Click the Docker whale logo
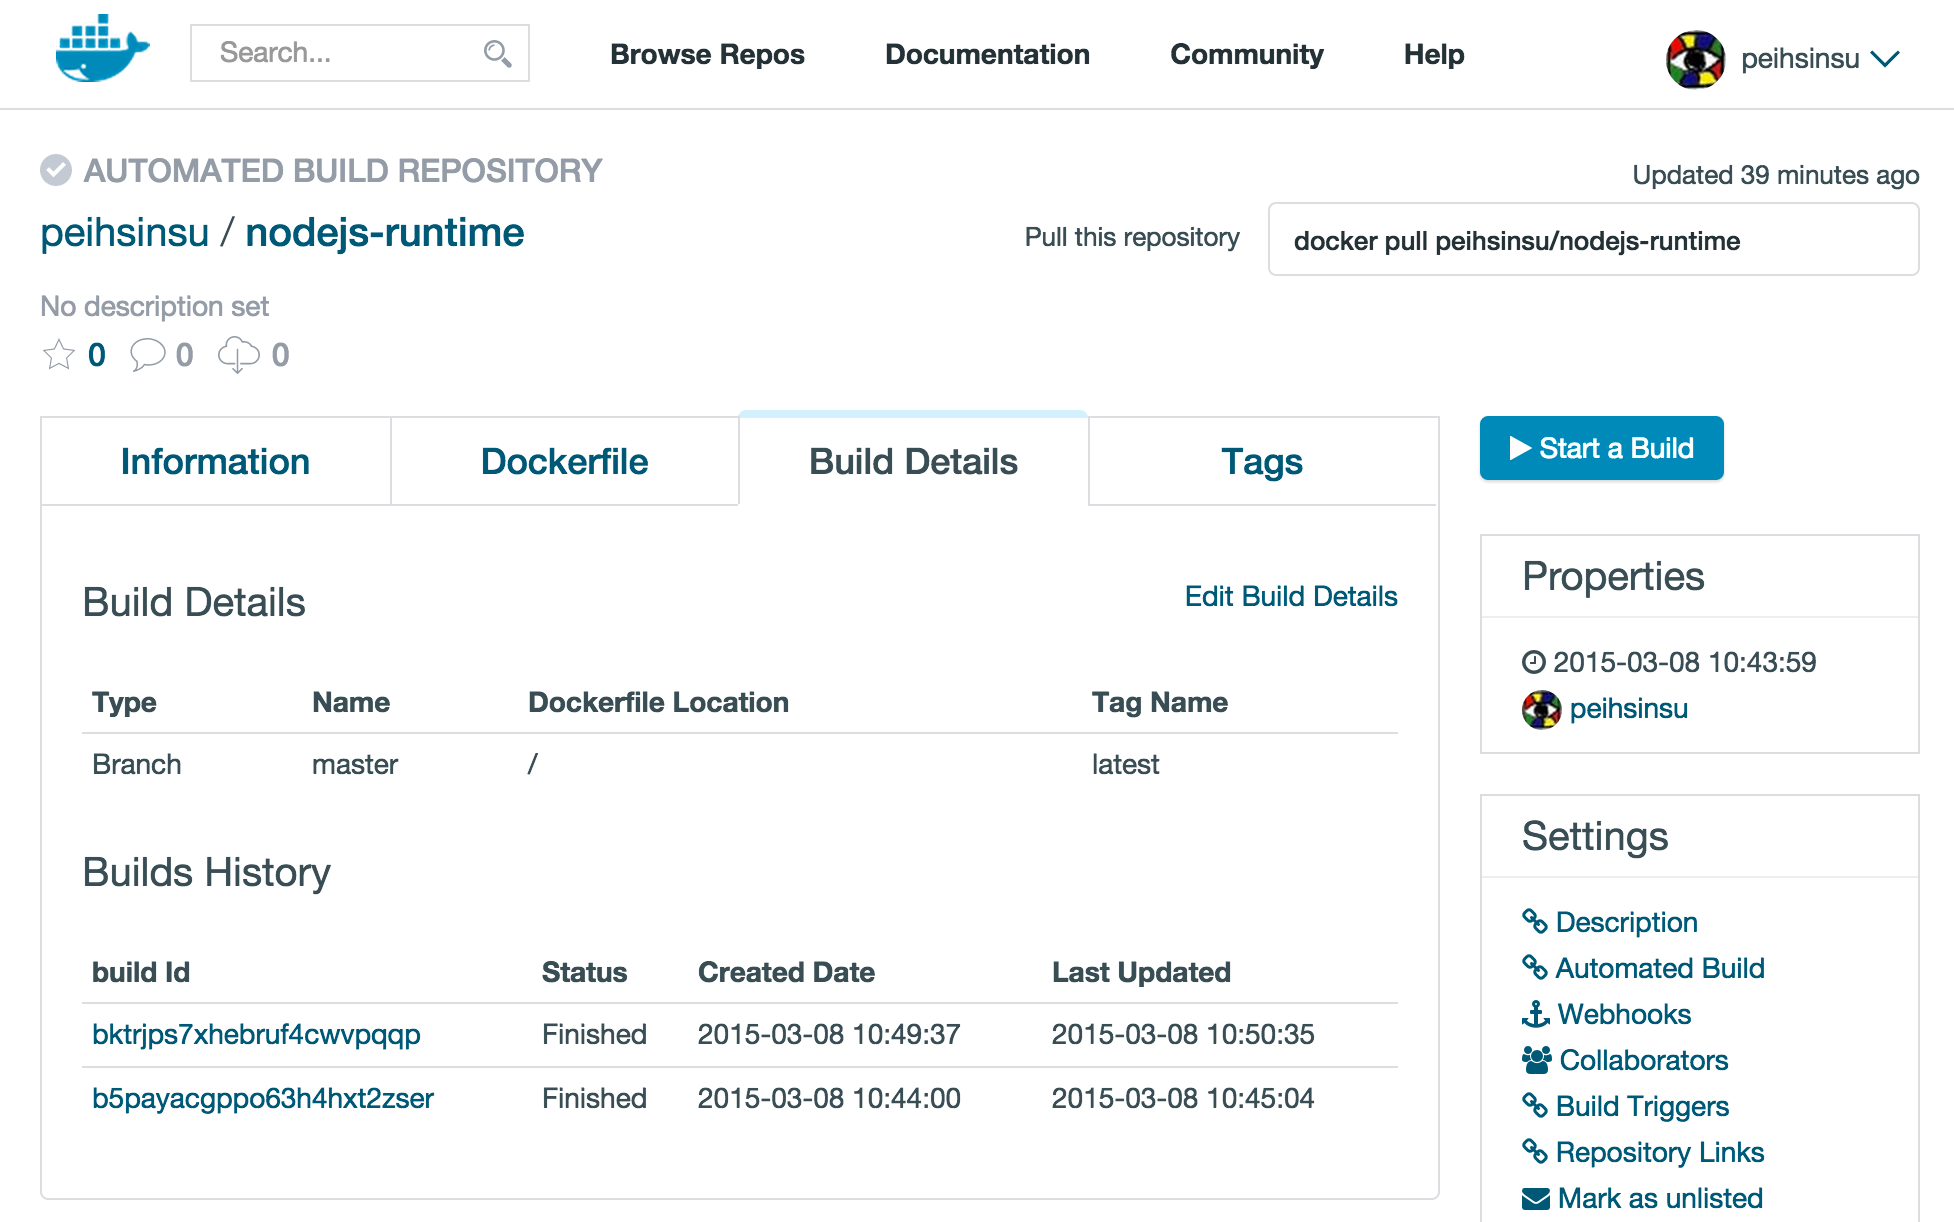Viewport: 1954px width, 1222px height. pos(102,50)
